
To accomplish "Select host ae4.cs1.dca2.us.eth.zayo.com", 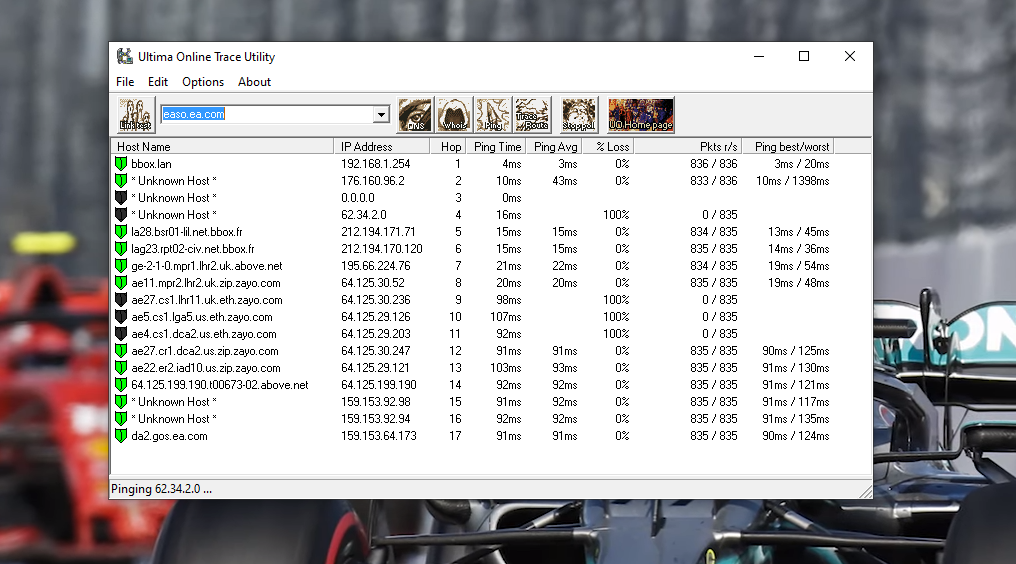I will click(203, 334).
